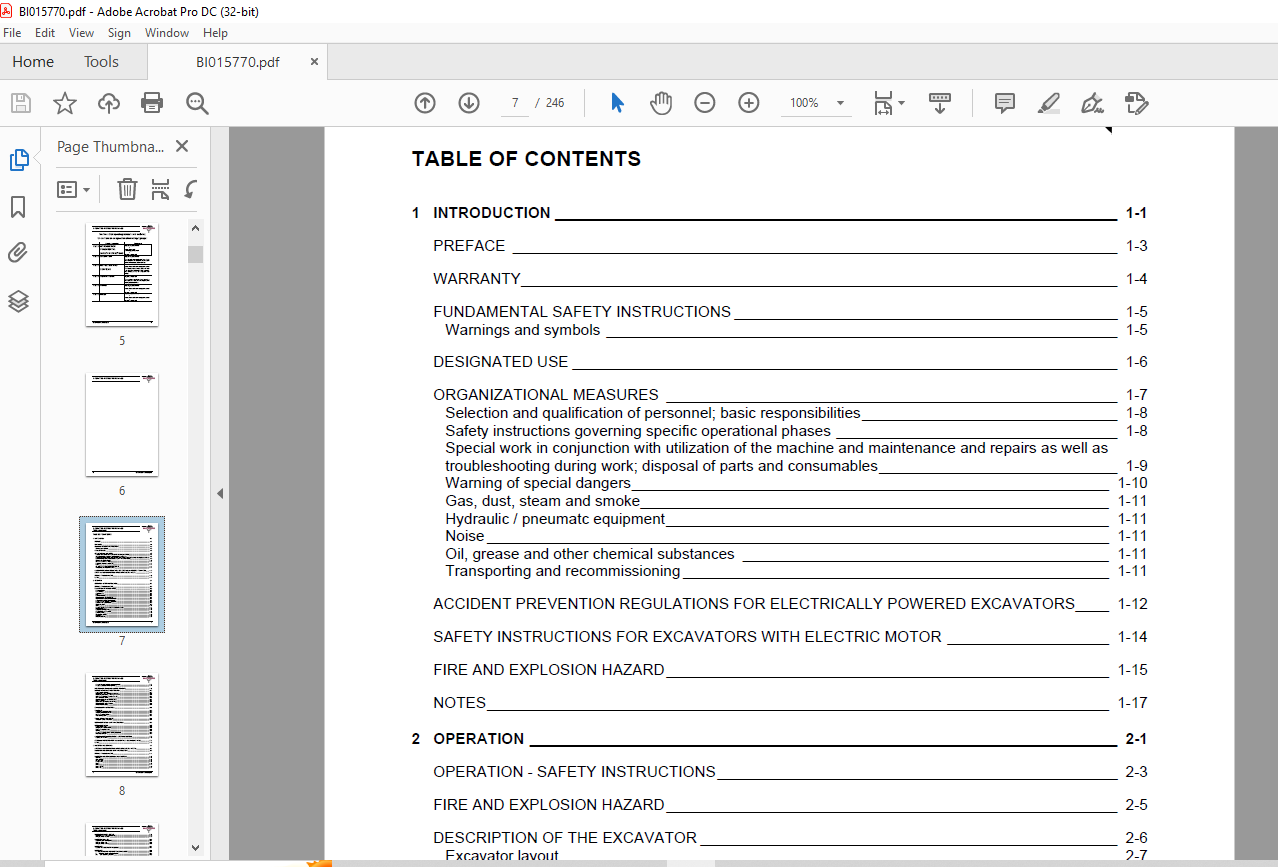Click the scrolling mode keyboard icon
Screen dimensions: 1278x867
940,103
